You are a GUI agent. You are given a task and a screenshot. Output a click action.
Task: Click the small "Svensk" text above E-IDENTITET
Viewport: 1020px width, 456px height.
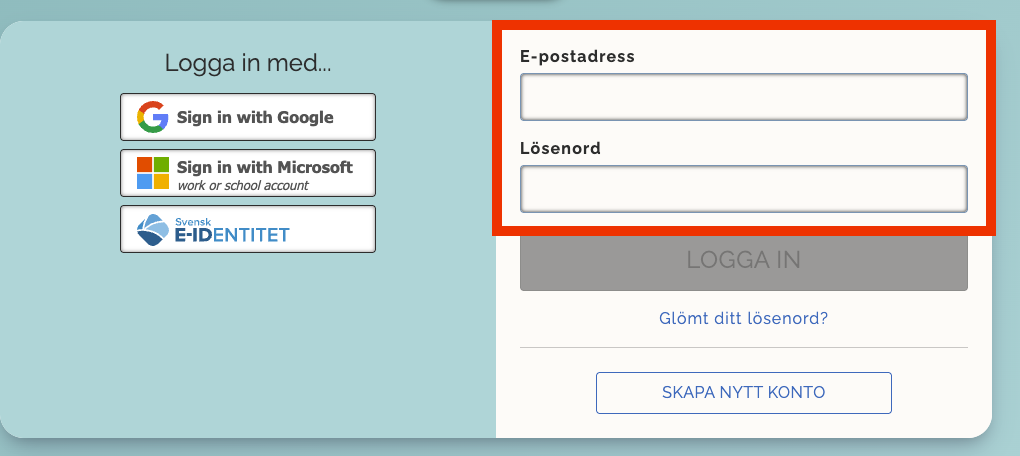[190, 220]
